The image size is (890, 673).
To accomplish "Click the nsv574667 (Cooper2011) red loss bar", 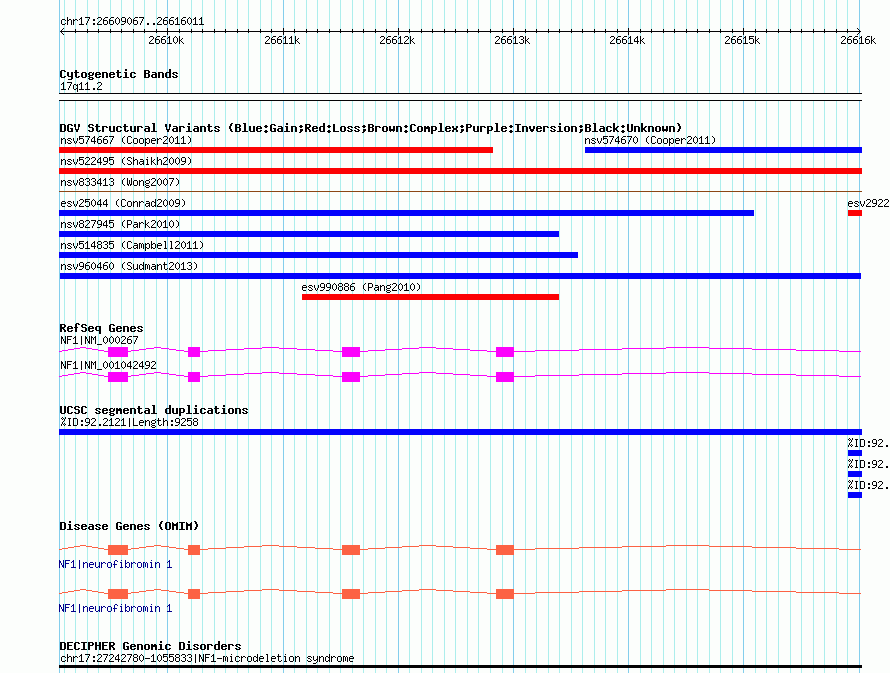I will pos(276,150).
